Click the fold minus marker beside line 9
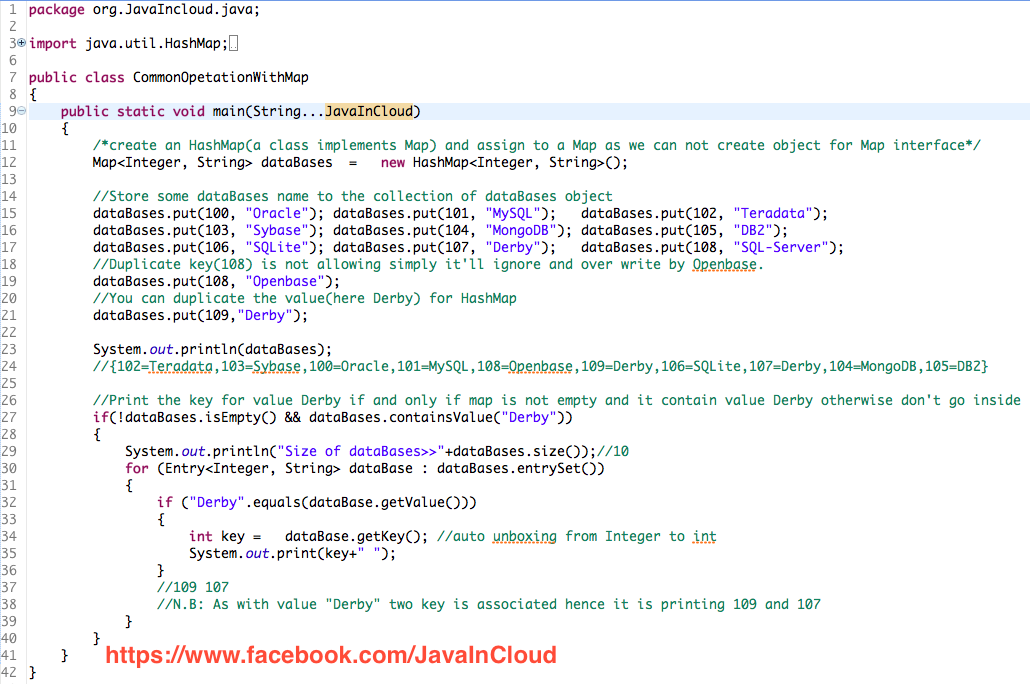The image size is (1030, 684). pos(20,110)
